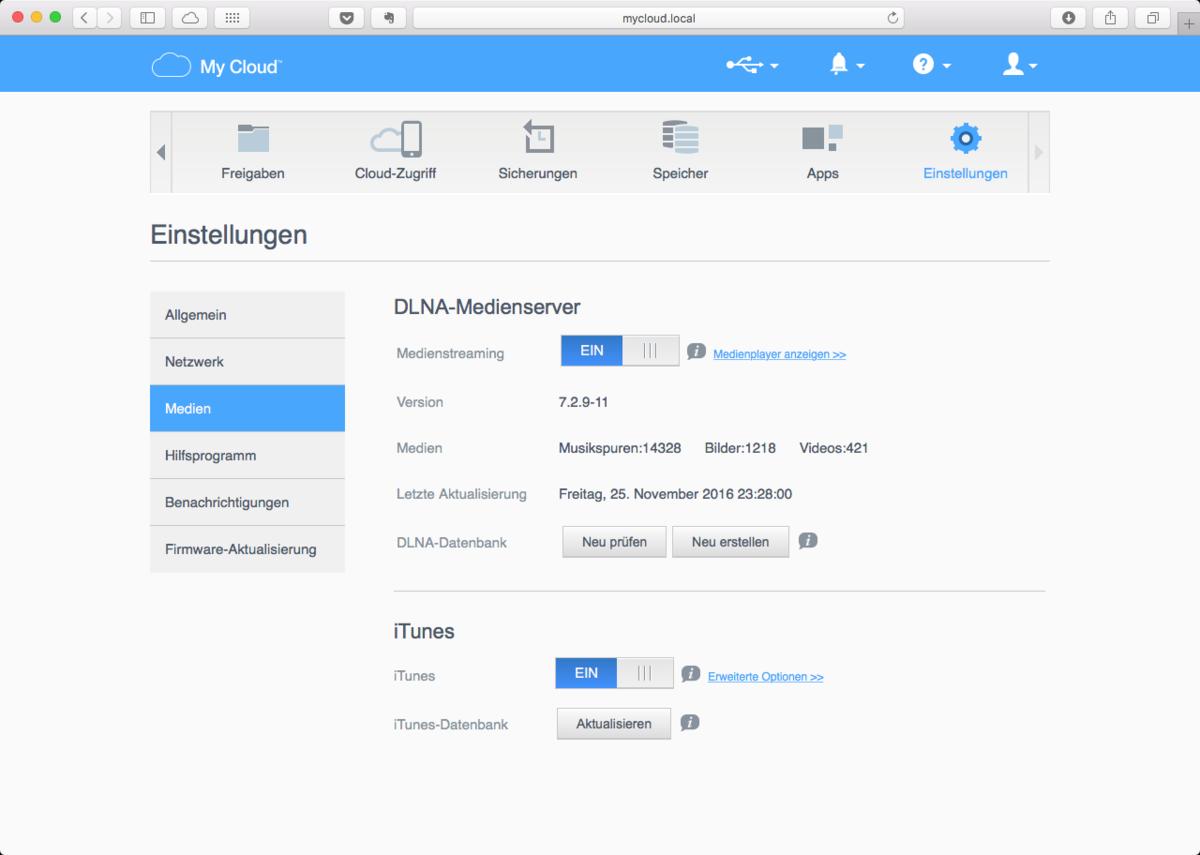Click the Videos:421 count

coord(834,448)
